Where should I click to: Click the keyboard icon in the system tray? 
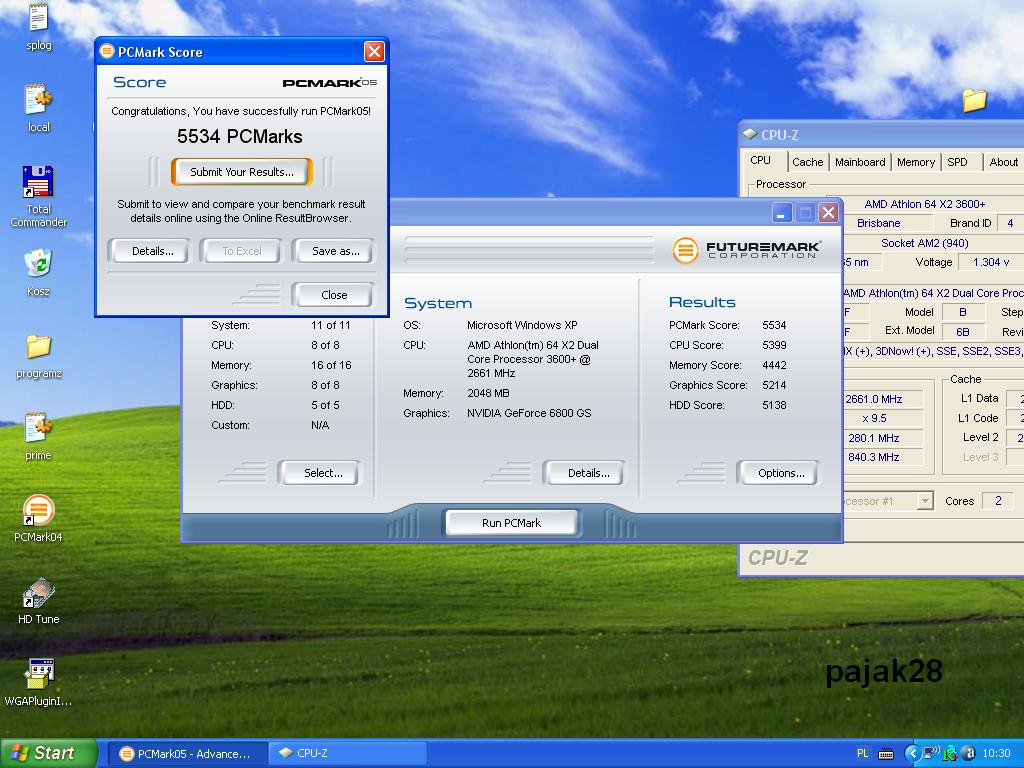(x=886, y=754)
